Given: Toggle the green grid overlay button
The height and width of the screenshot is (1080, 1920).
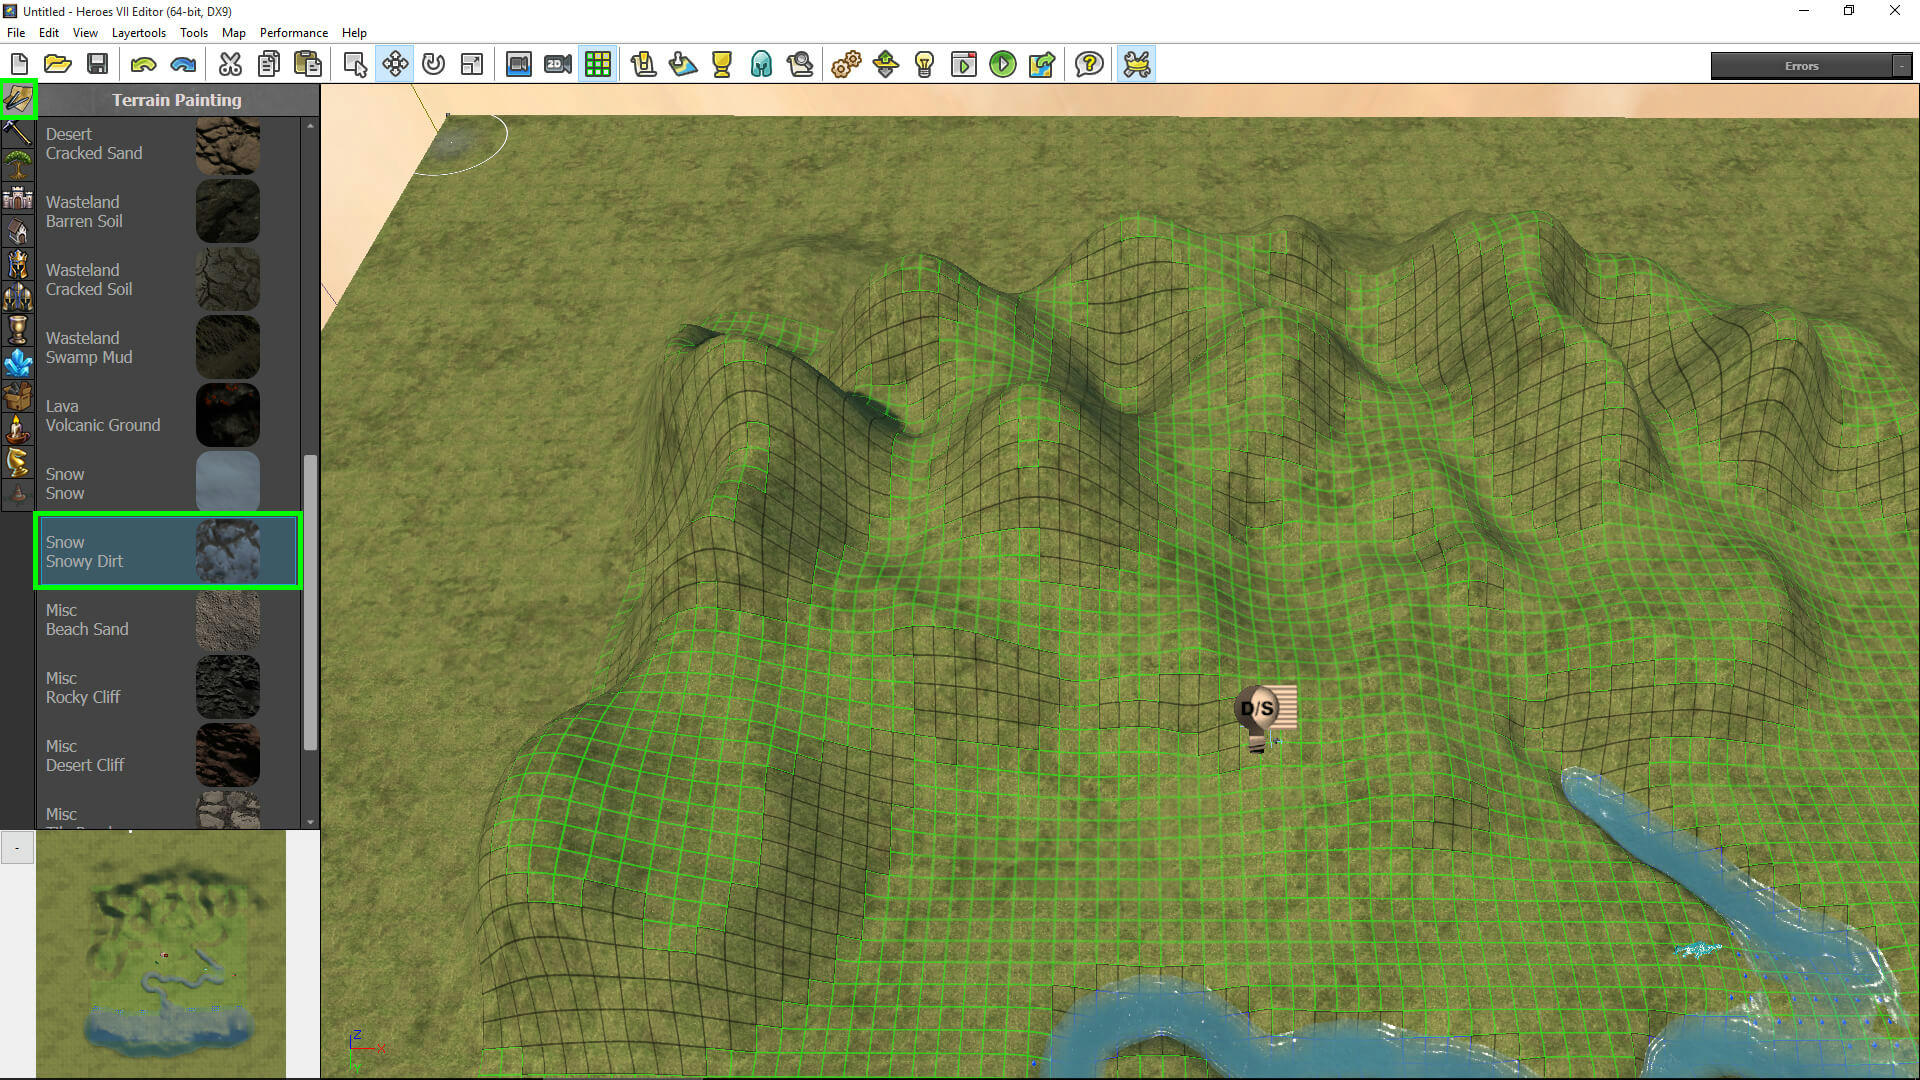Looking at the screenshot, I should click(x=598, y=65).
